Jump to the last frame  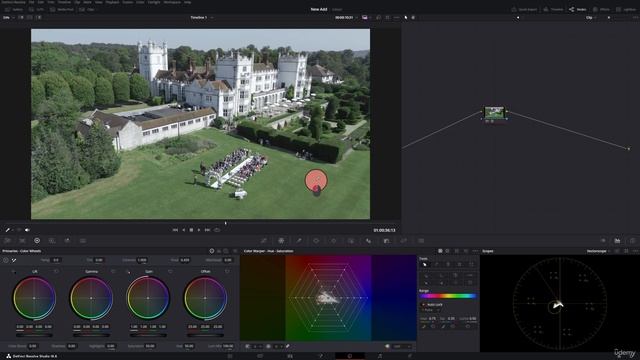click(207, 230)
